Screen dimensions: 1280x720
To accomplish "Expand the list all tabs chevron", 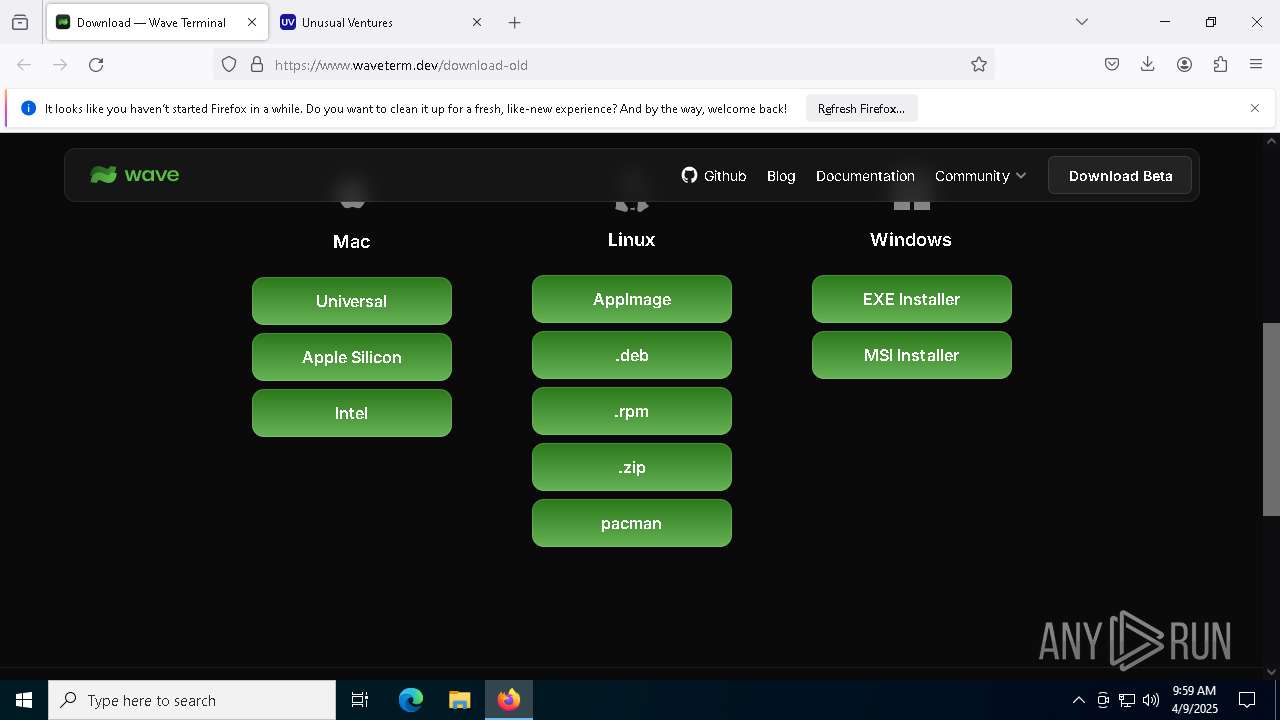I will click(x=1082, y=22).
